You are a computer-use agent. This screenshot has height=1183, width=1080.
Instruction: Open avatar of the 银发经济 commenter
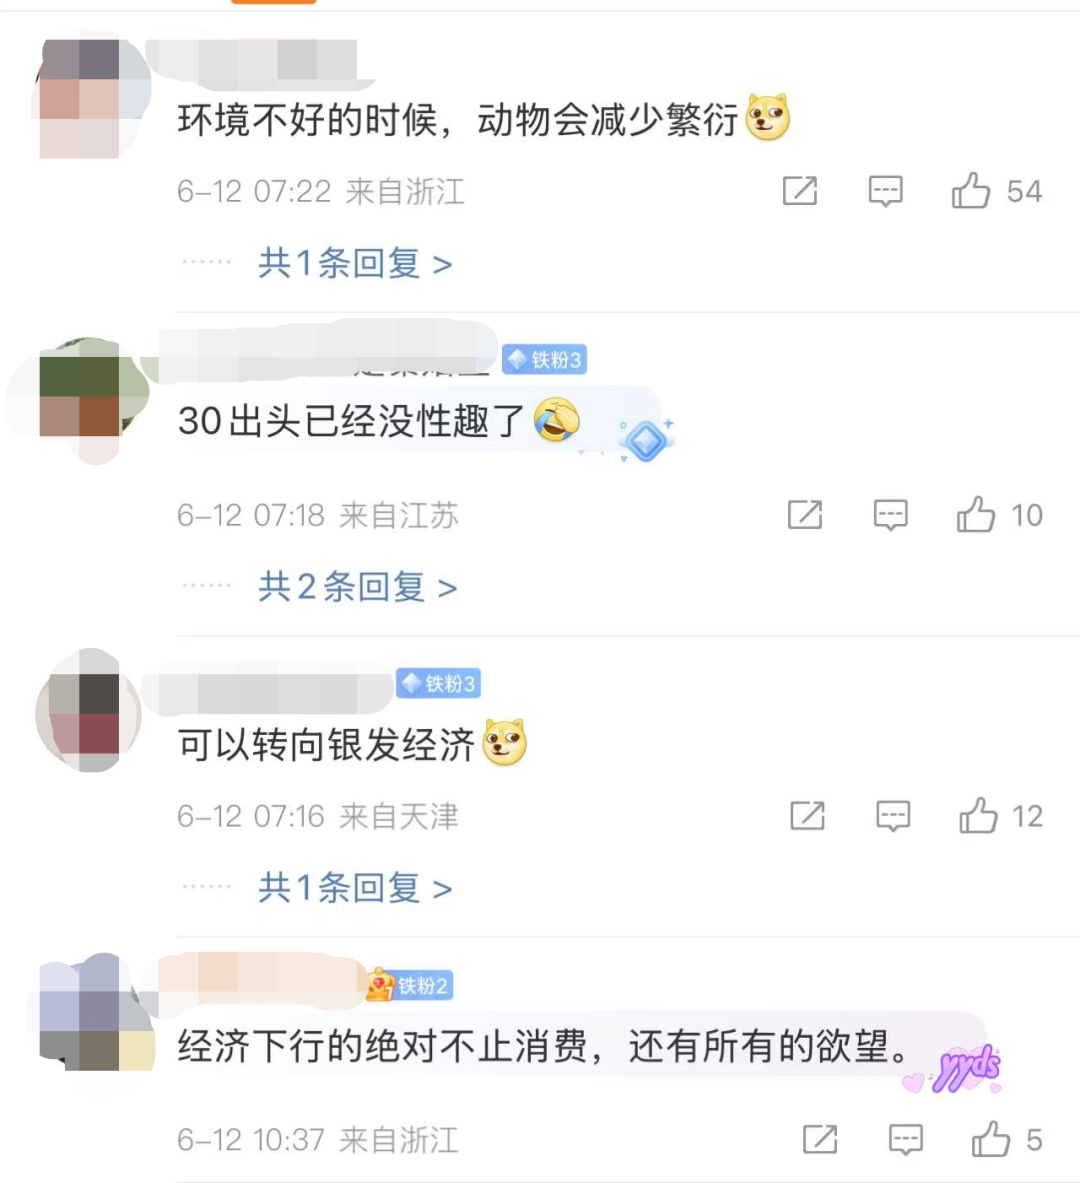(x=89, y=710)
